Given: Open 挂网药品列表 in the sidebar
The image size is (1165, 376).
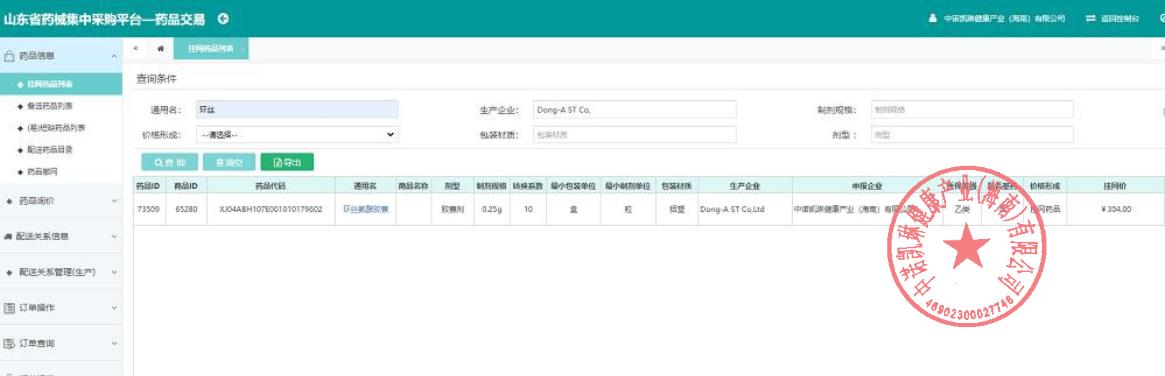Looking at the screenshot, I should tap(61, 84).
